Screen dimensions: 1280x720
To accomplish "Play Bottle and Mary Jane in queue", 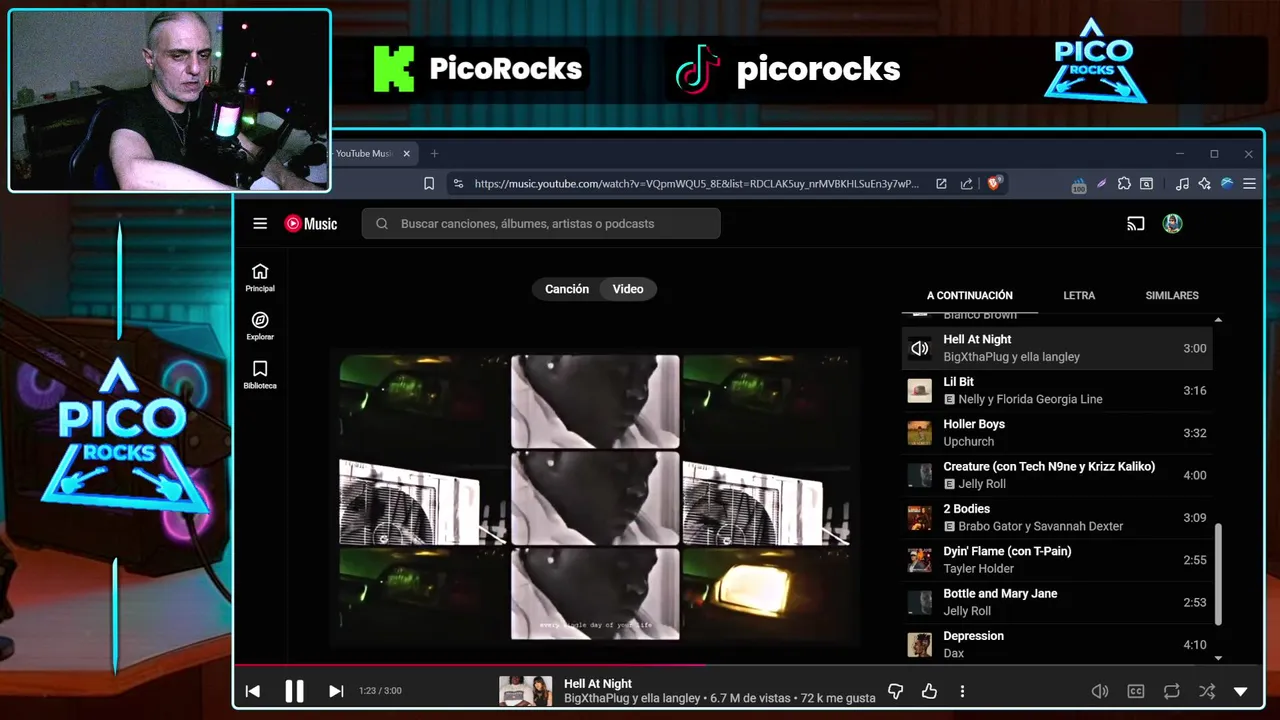I will pyautogui.click(x=1058, y=602).
